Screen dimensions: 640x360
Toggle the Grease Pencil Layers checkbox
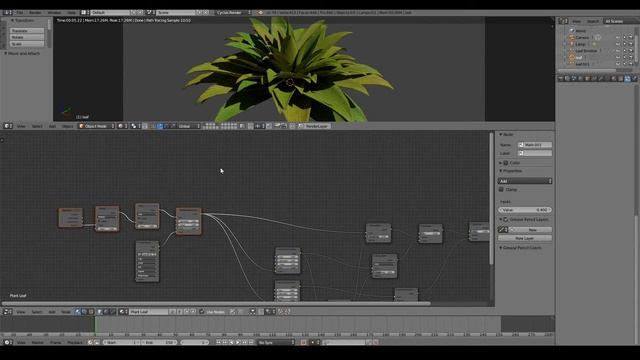(x=506, y=220)
